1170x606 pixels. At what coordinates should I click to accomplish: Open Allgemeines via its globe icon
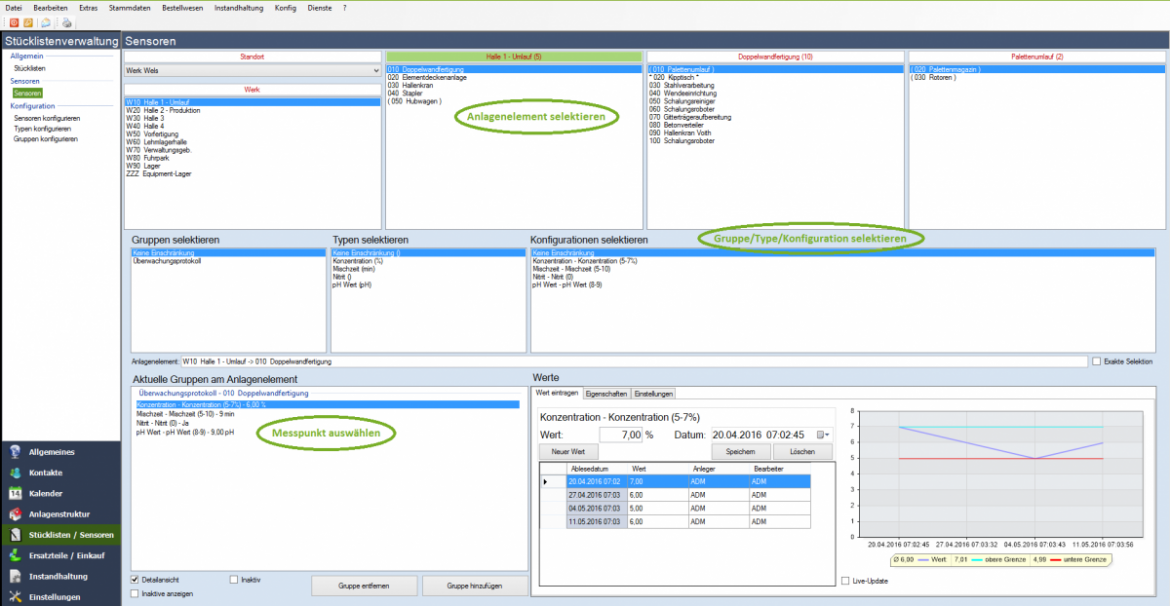click(15, 452)
